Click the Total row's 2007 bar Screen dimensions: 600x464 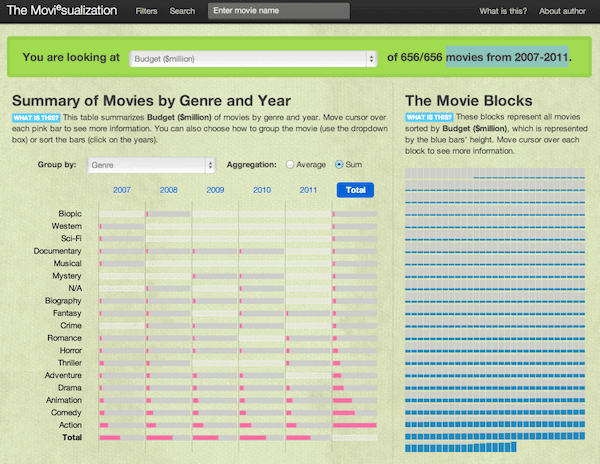pos(110,438)
